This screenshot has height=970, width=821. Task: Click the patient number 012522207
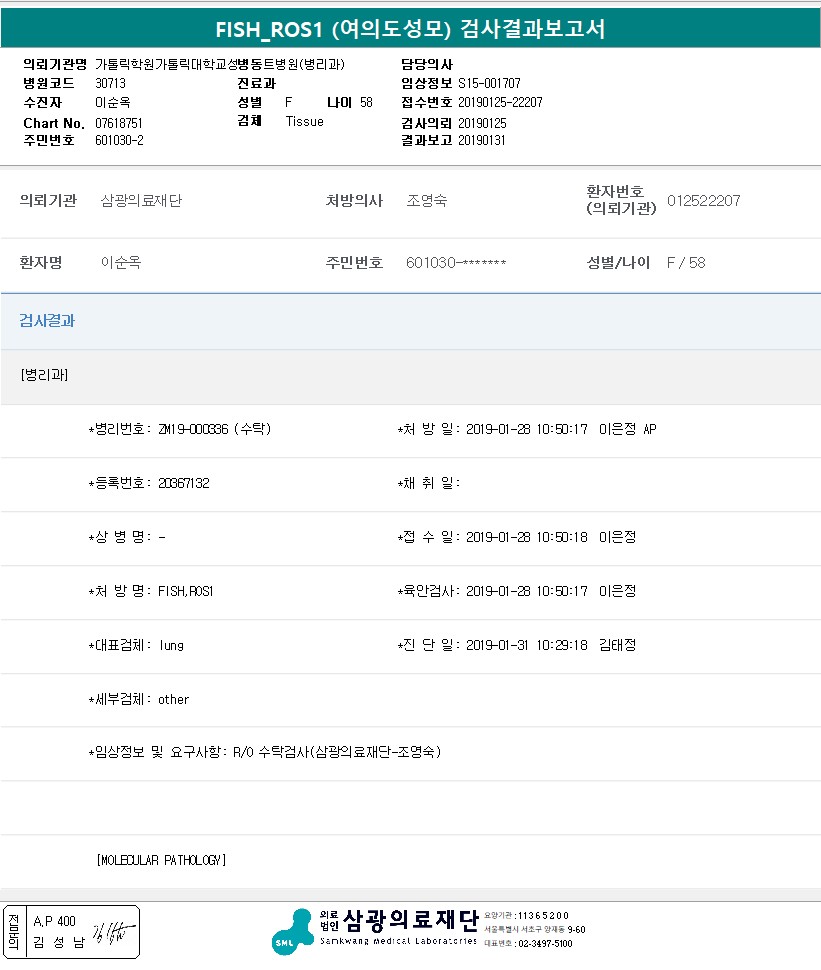(x=703, y=201)
